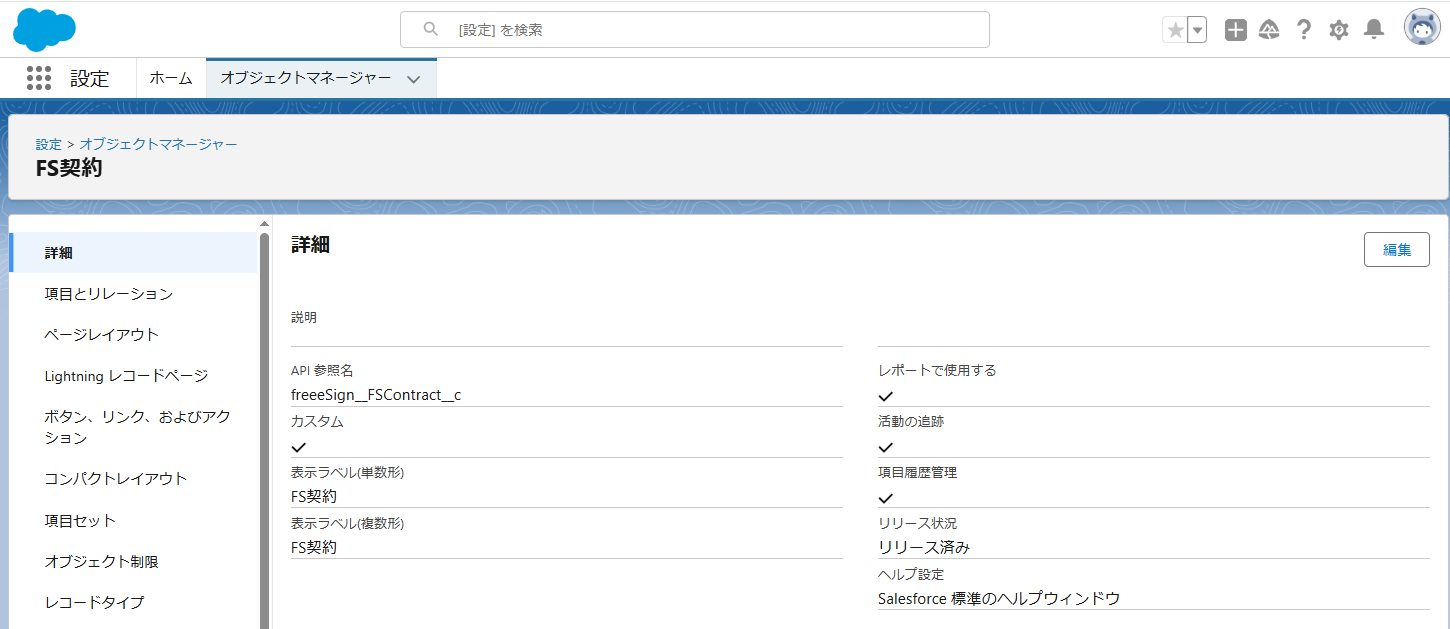Screen dimensions: 1450x629
Task: Click the 説明 field label
Action: tap(304, 317)
